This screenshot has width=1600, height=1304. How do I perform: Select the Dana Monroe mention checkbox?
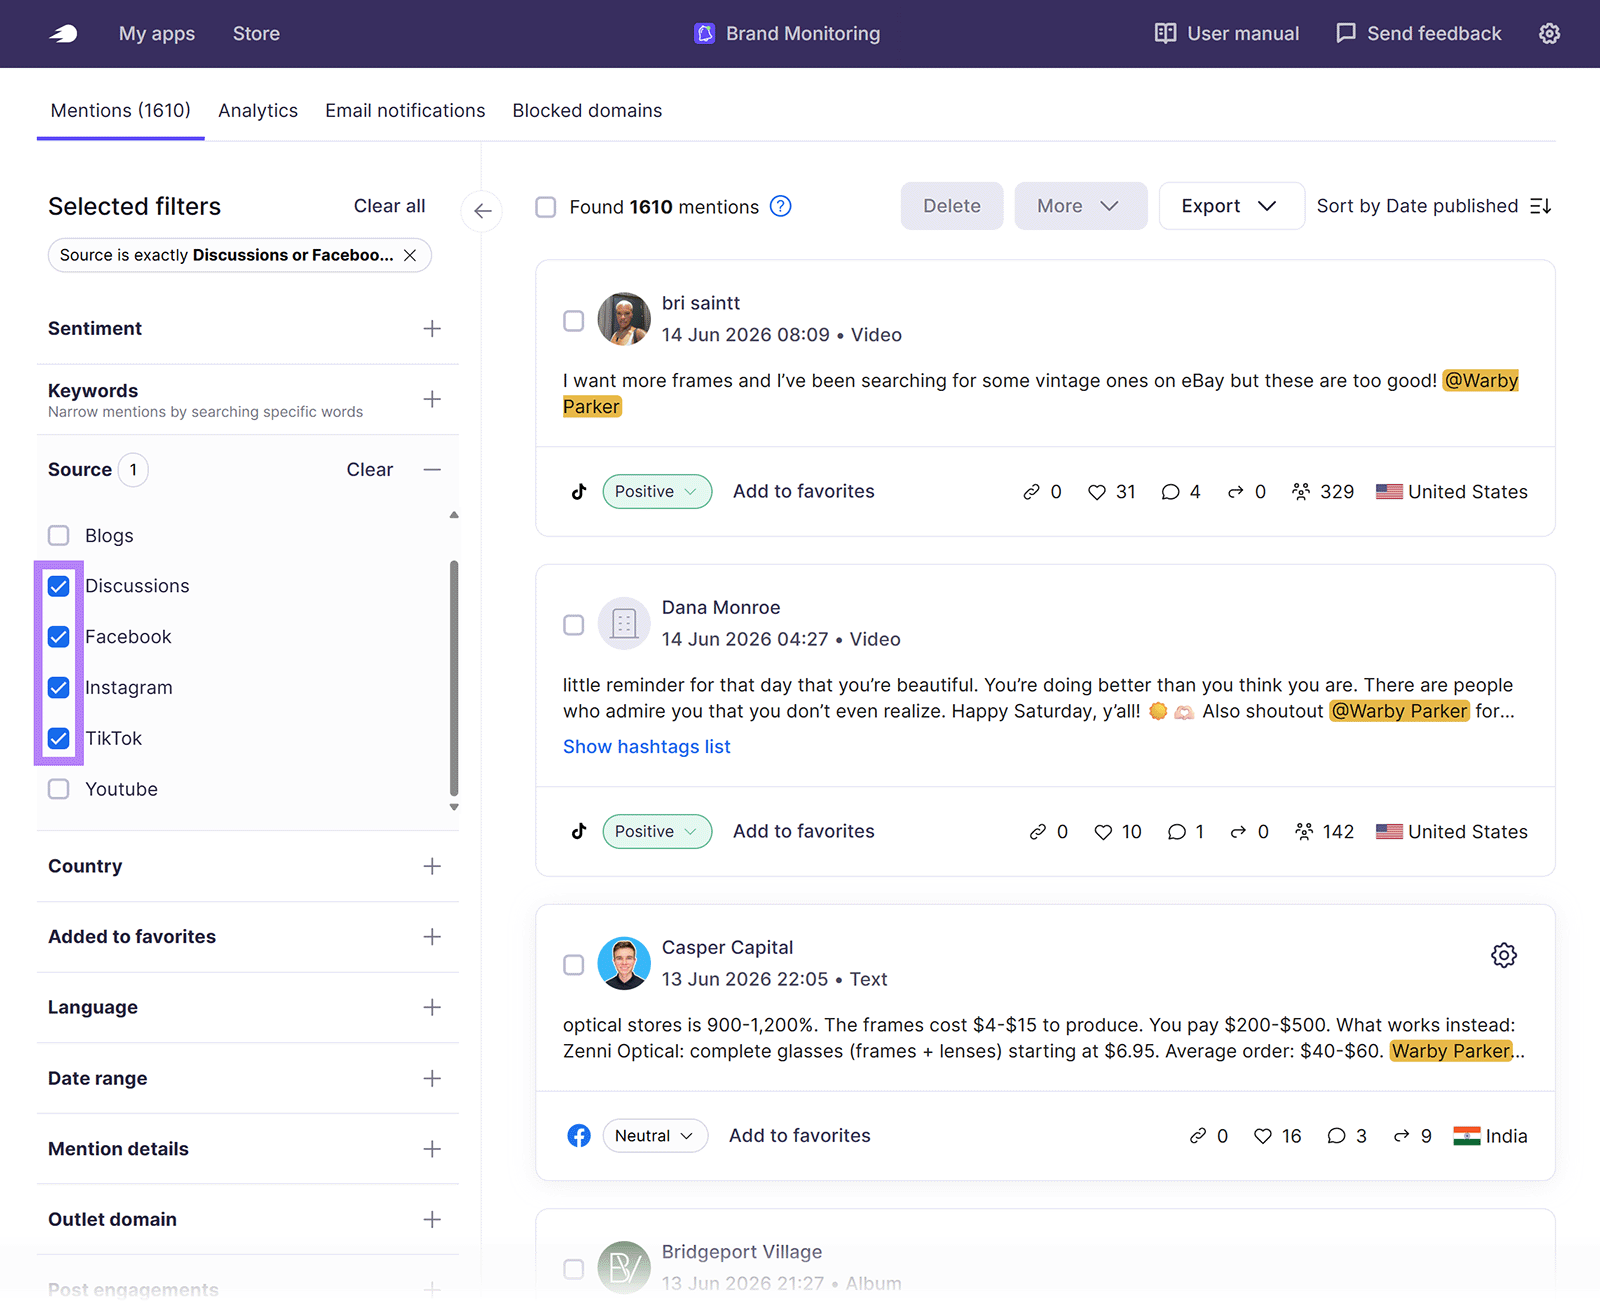pyautogui.click(x=573, y=625)
